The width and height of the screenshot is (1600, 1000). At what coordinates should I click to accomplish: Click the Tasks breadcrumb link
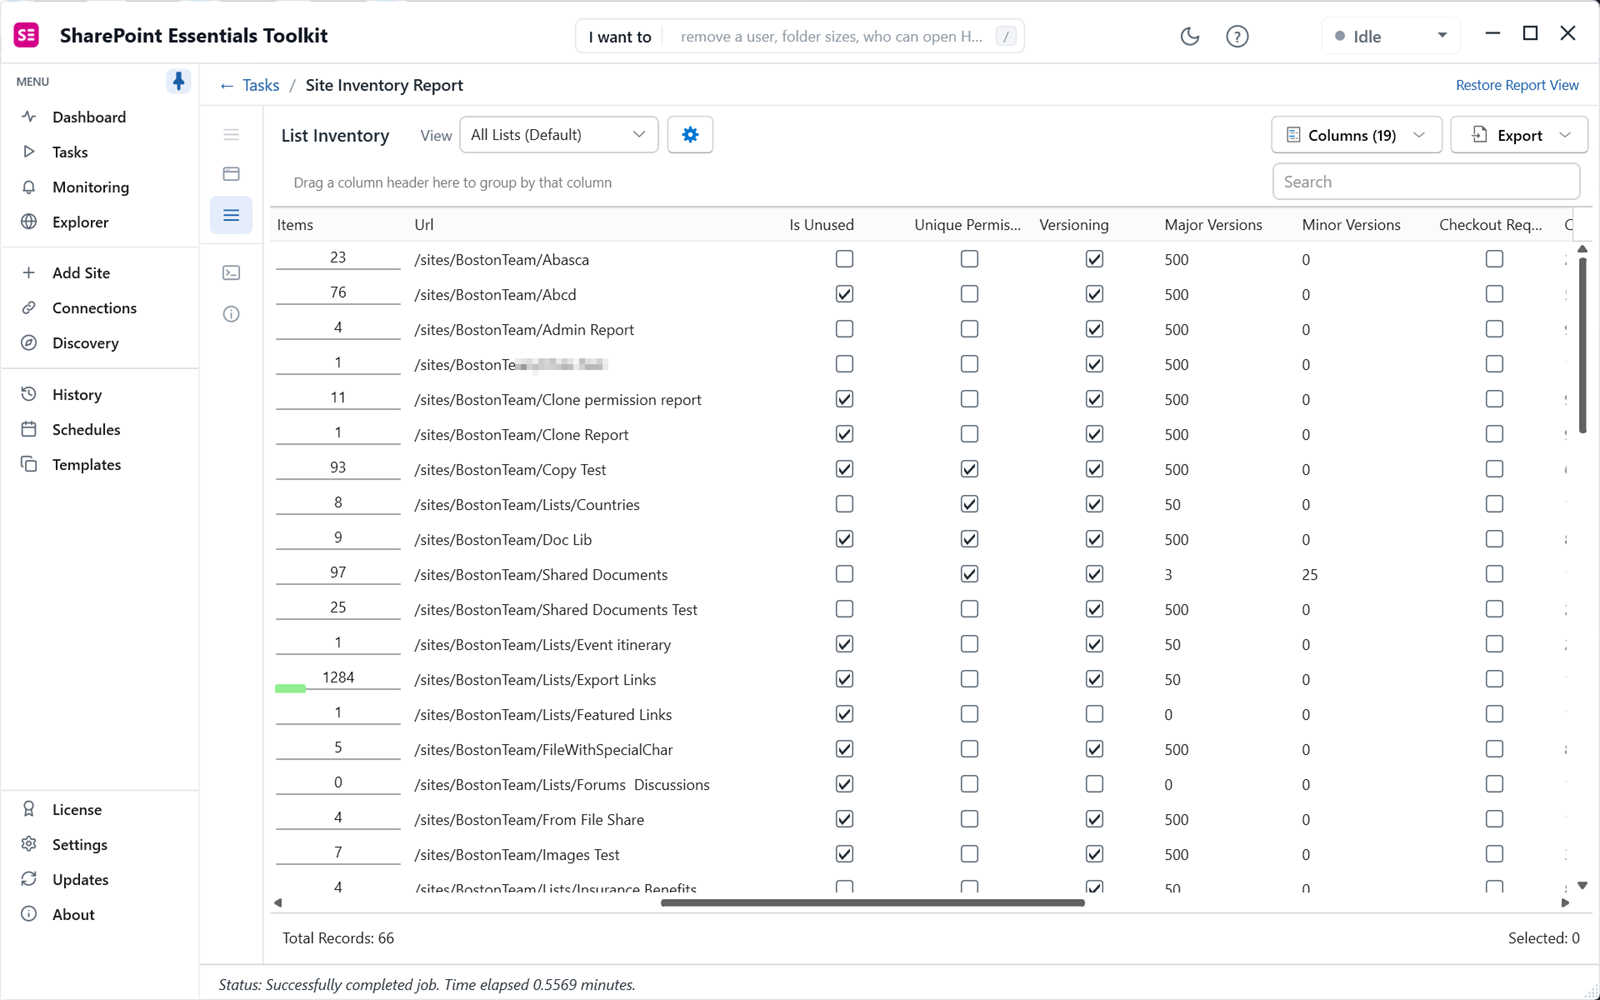261,86
